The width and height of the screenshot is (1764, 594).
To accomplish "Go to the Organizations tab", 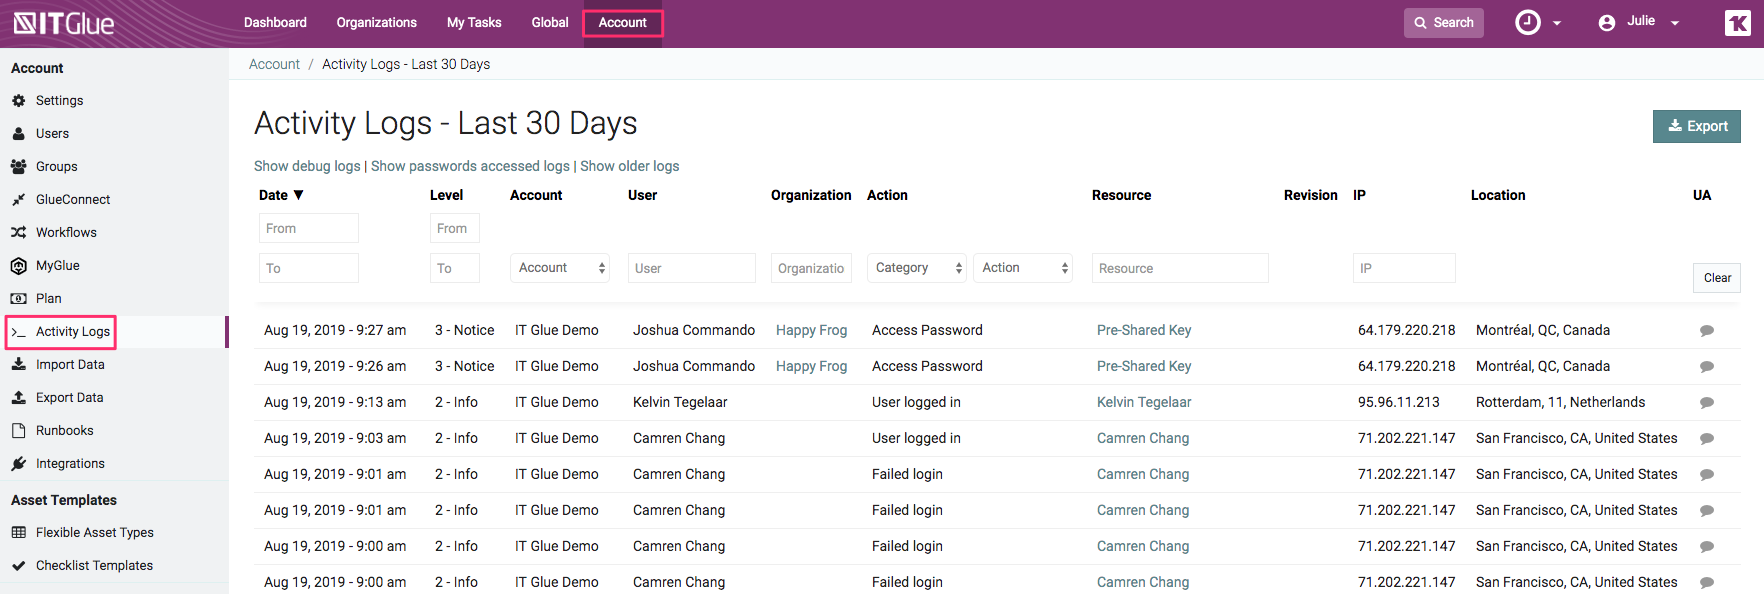I will (376, 22).
